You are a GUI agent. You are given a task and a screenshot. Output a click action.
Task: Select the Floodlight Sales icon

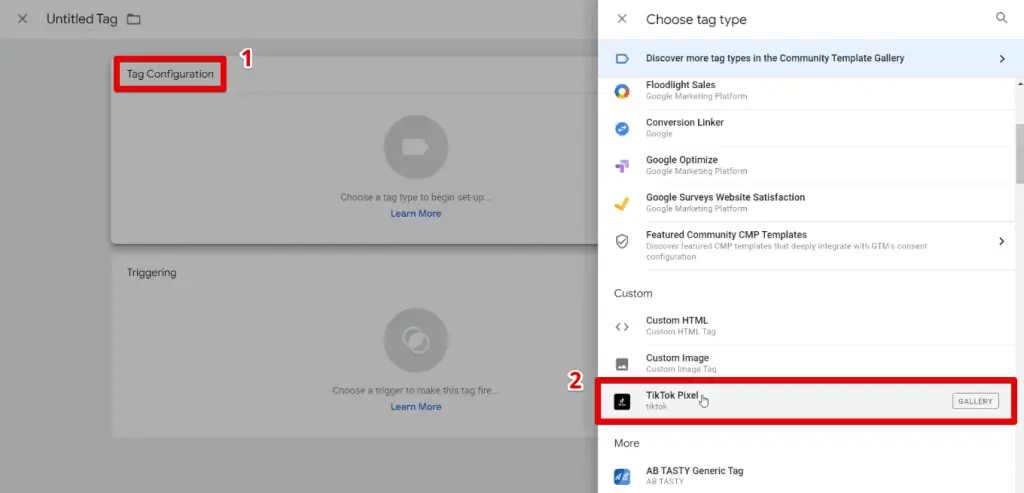622,91
